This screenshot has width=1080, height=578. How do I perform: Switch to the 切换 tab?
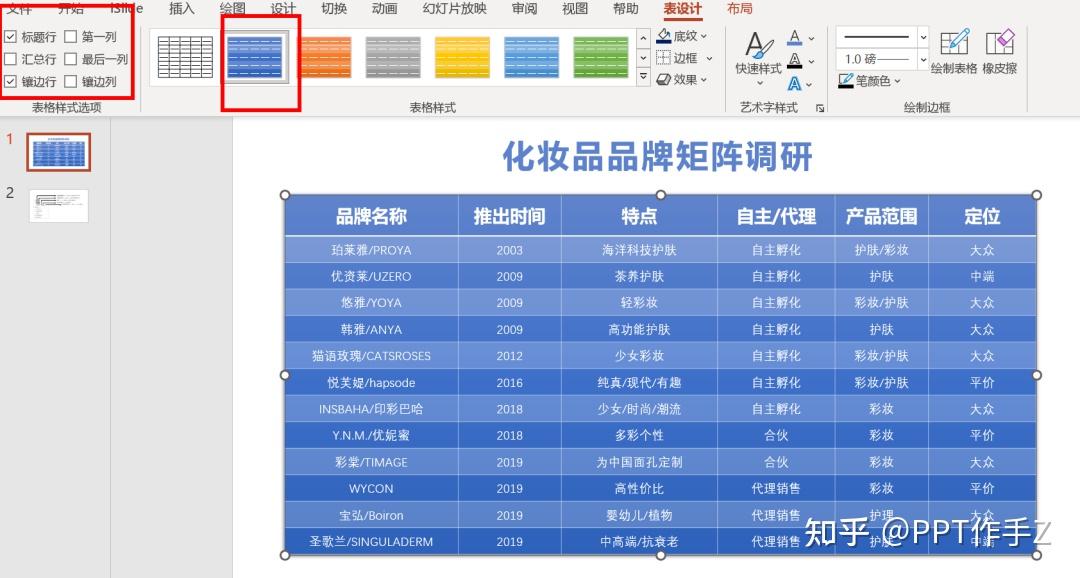click(x=334, y=8)
